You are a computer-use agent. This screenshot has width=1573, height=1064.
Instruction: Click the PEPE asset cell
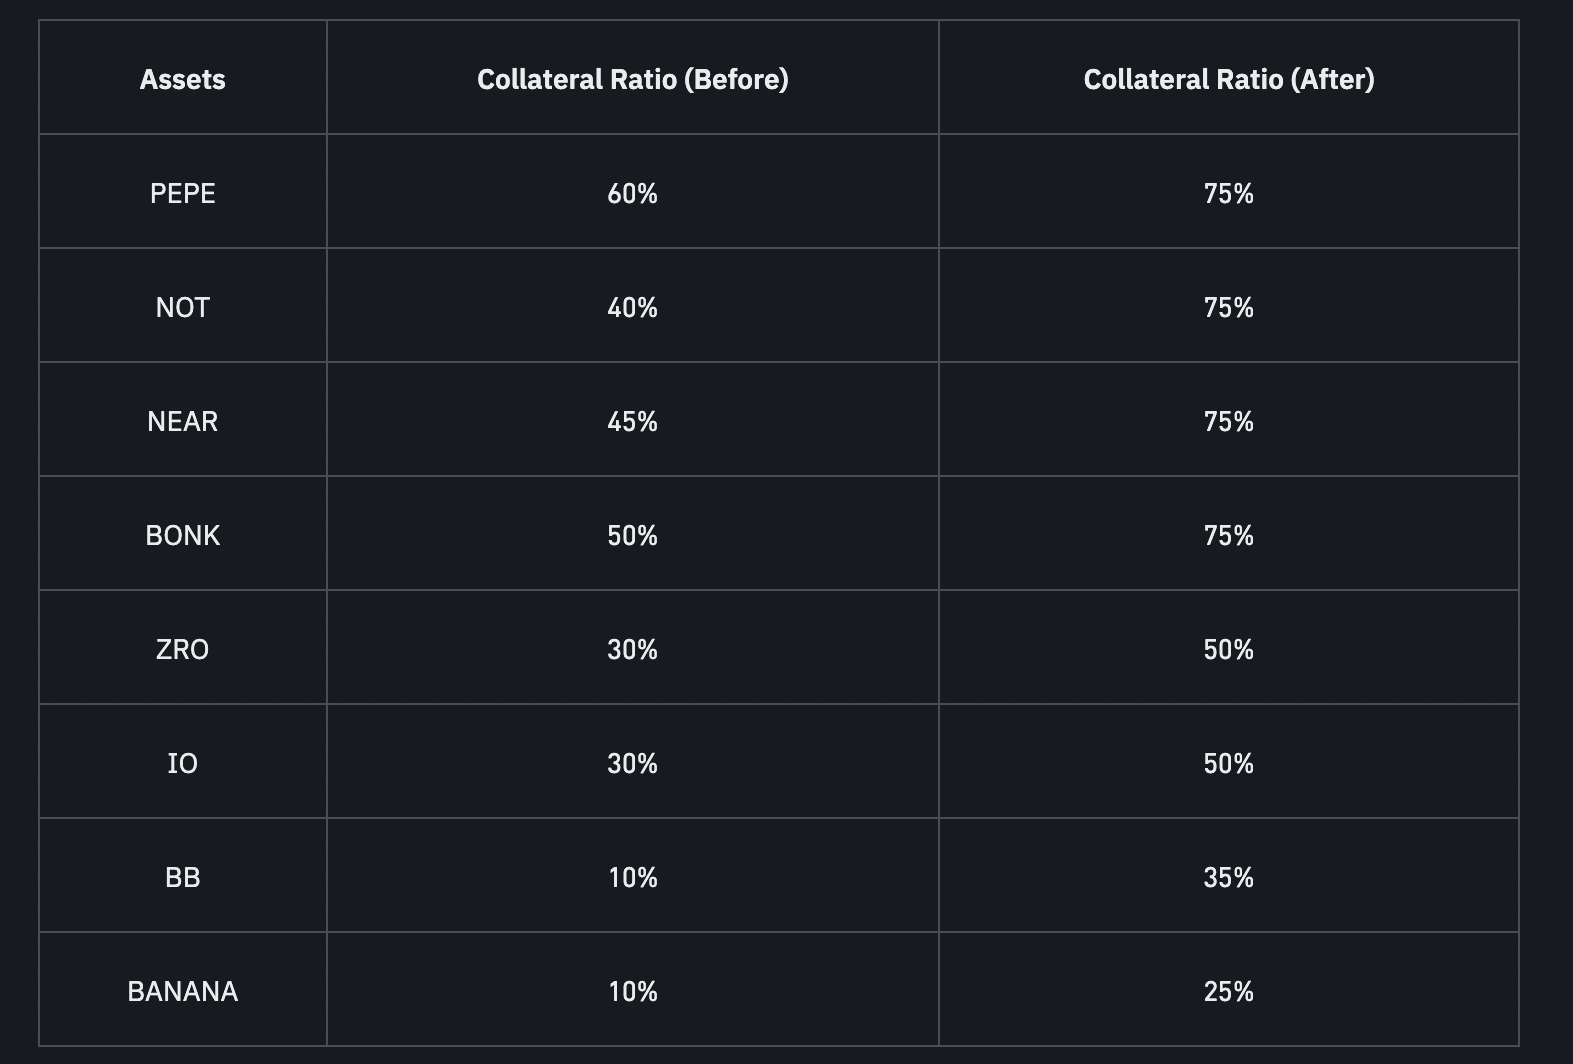182,193
